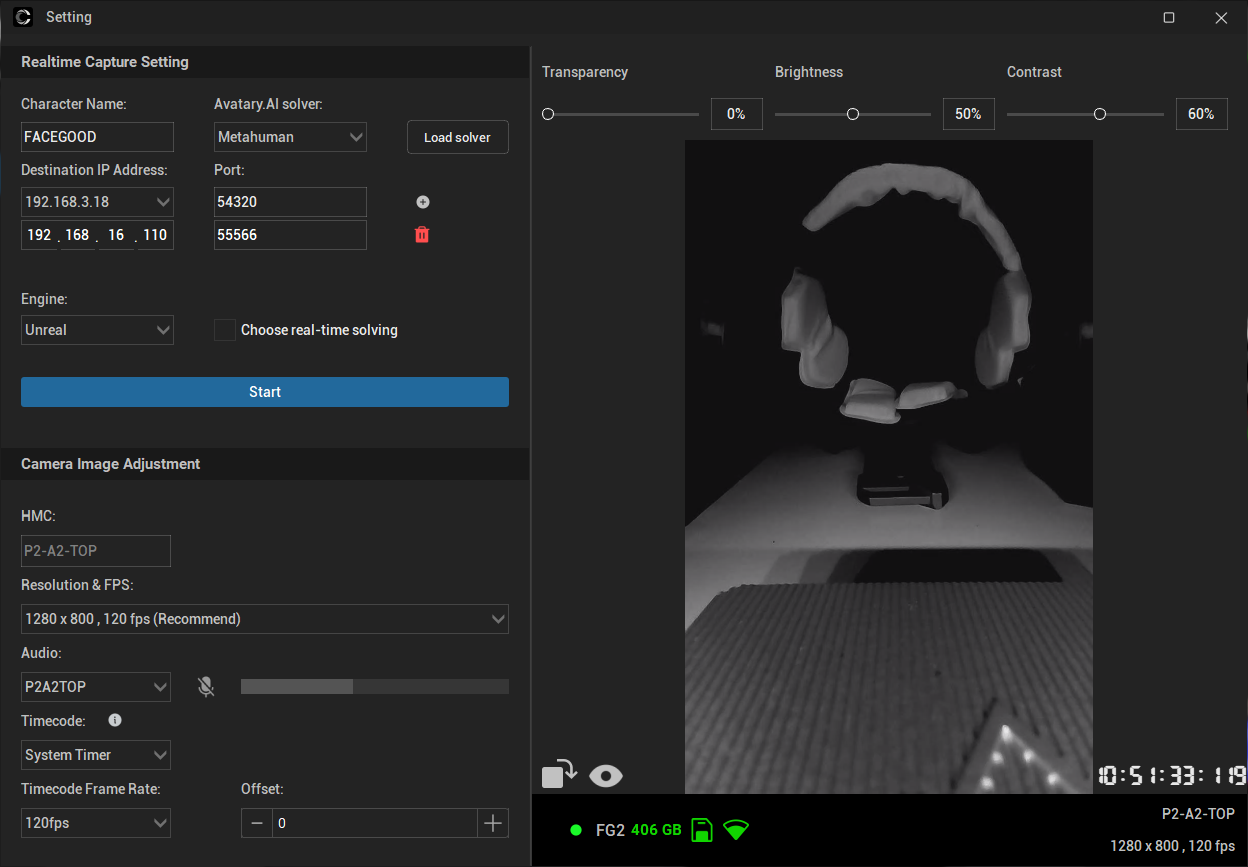Click the Load solver button
1248x867 pixels.
coord(458,137)
